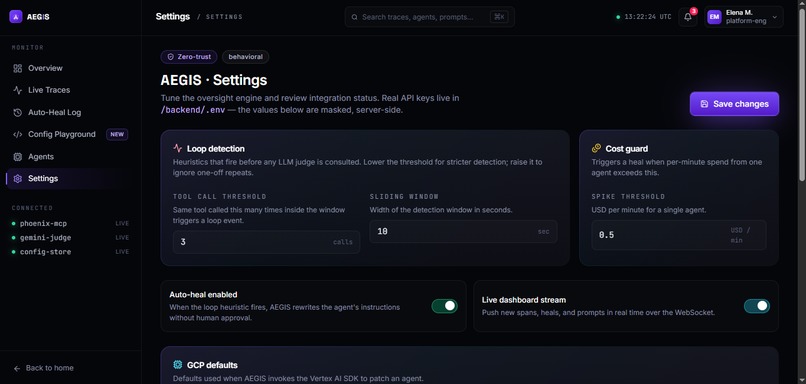Click the TOOL CALL THRESHOLD label
The image size is (806, 384).
click(219, 197)
